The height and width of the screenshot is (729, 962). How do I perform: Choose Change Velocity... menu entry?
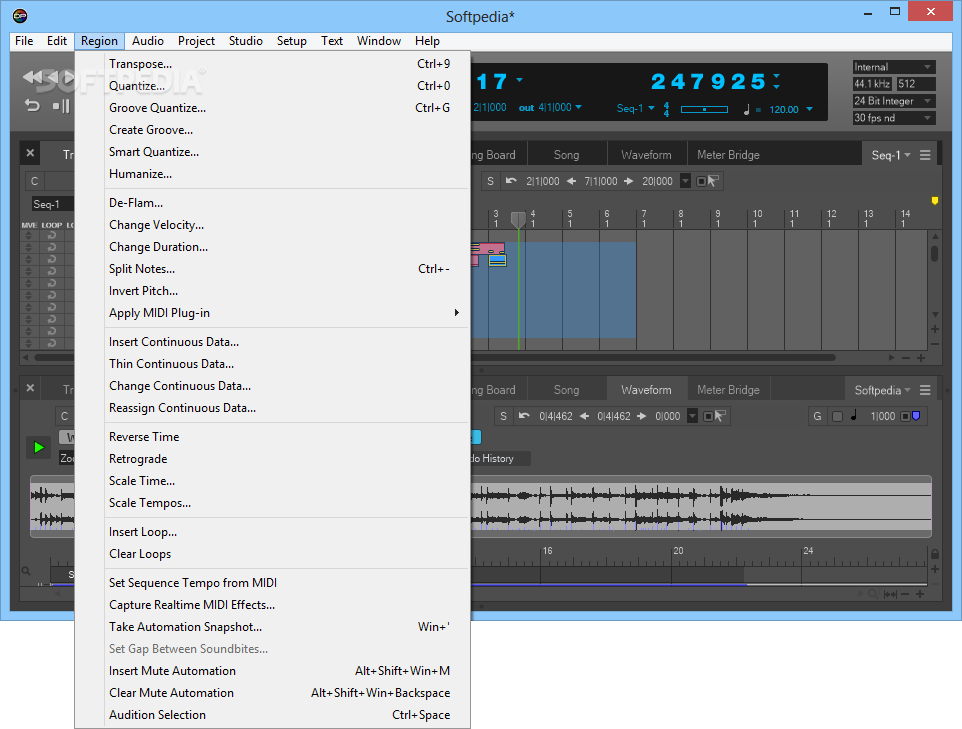point(272,225)
